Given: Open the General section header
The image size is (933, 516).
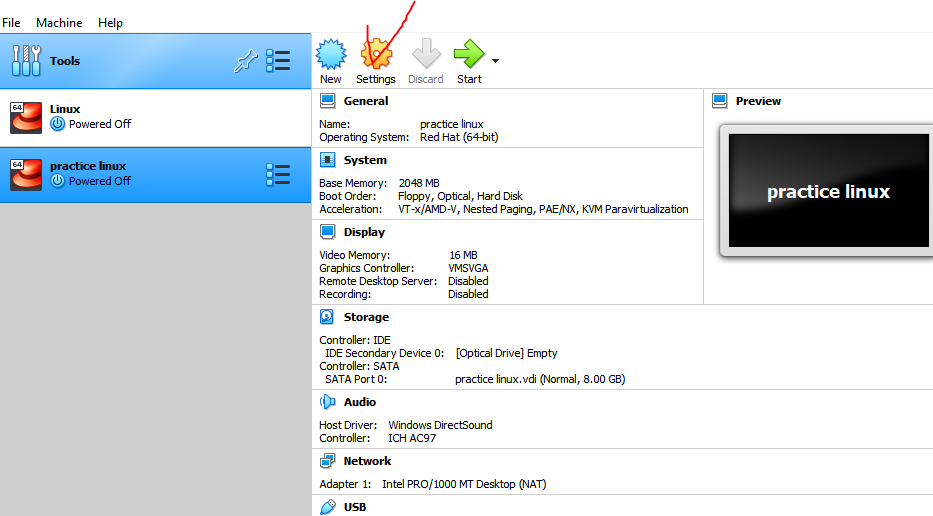Looking at the screenshot, I should coord(366,101).
